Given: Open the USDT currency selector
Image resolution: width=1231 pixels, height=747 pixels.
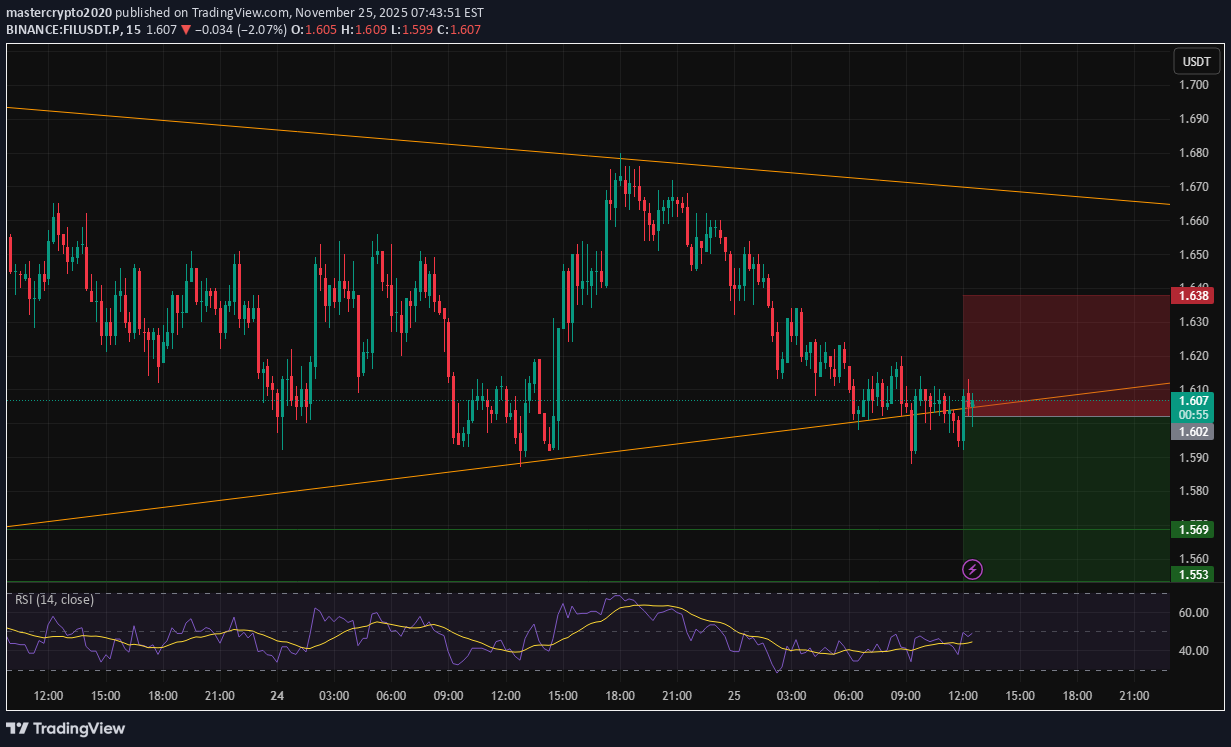Looking at the screenshot, I should 1196,61.
